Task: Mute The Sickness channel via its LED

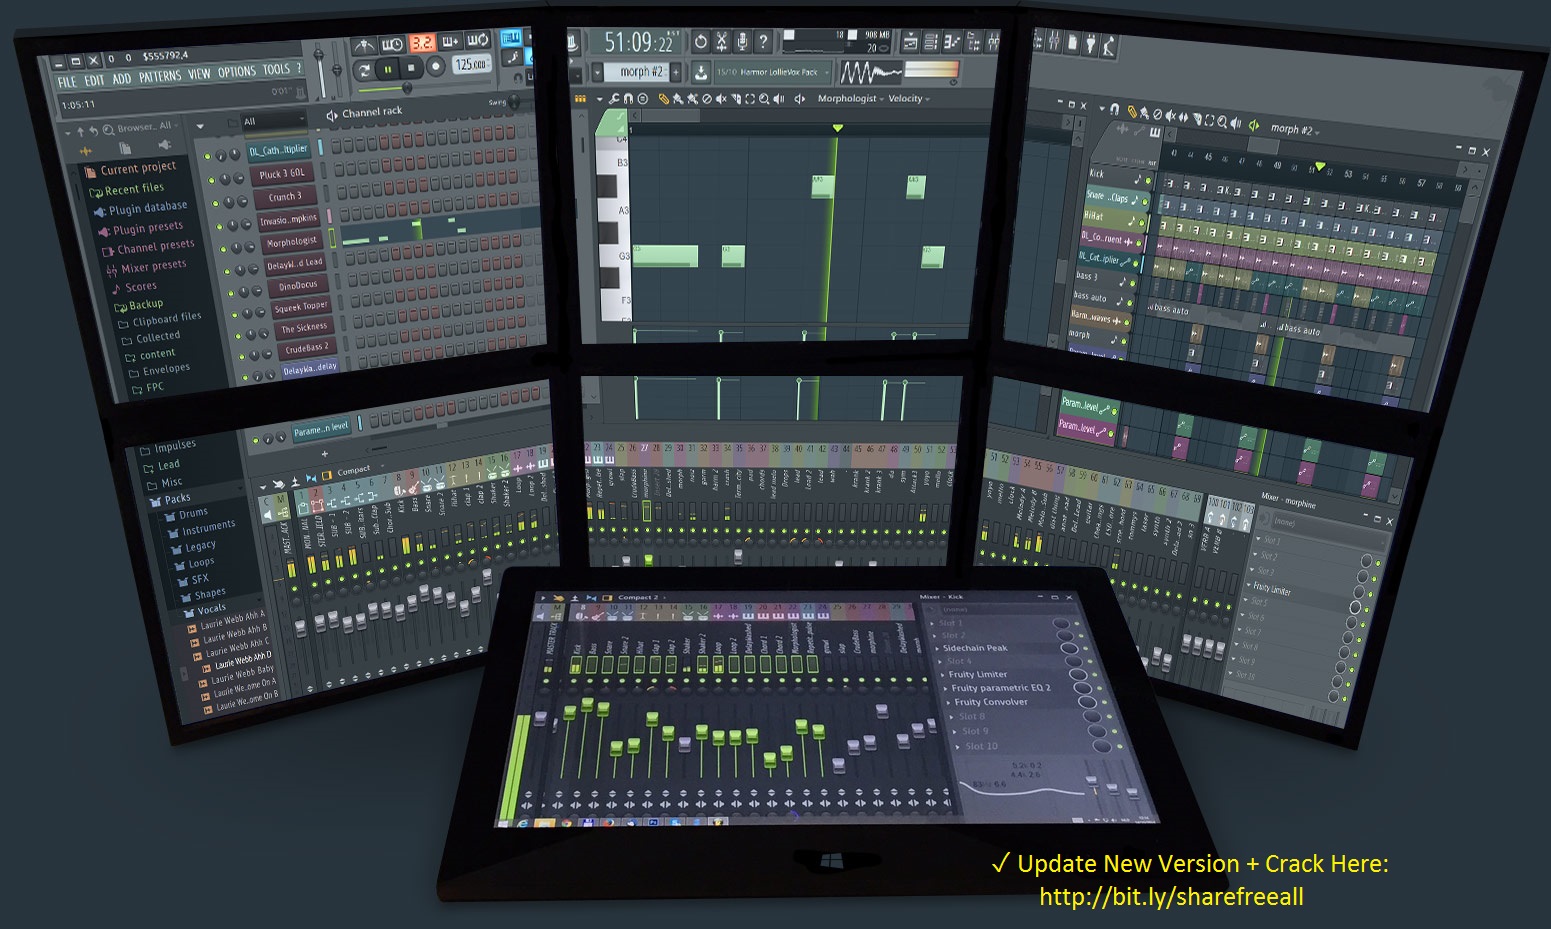Action: 239,336
